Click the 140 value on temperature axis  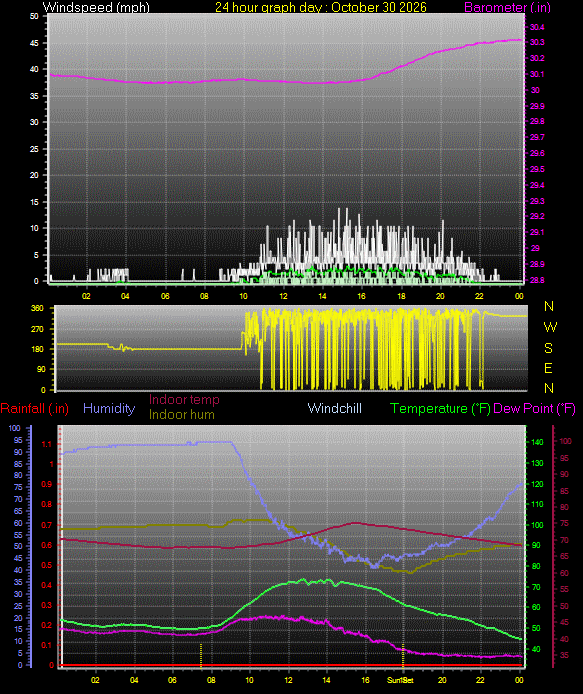coord(537,442)
